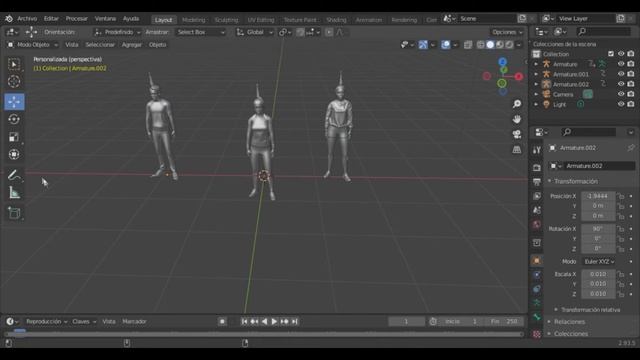Screen dimensions: 640x360
Task: Choose the Rotate tool
Action: click(14, 119)
